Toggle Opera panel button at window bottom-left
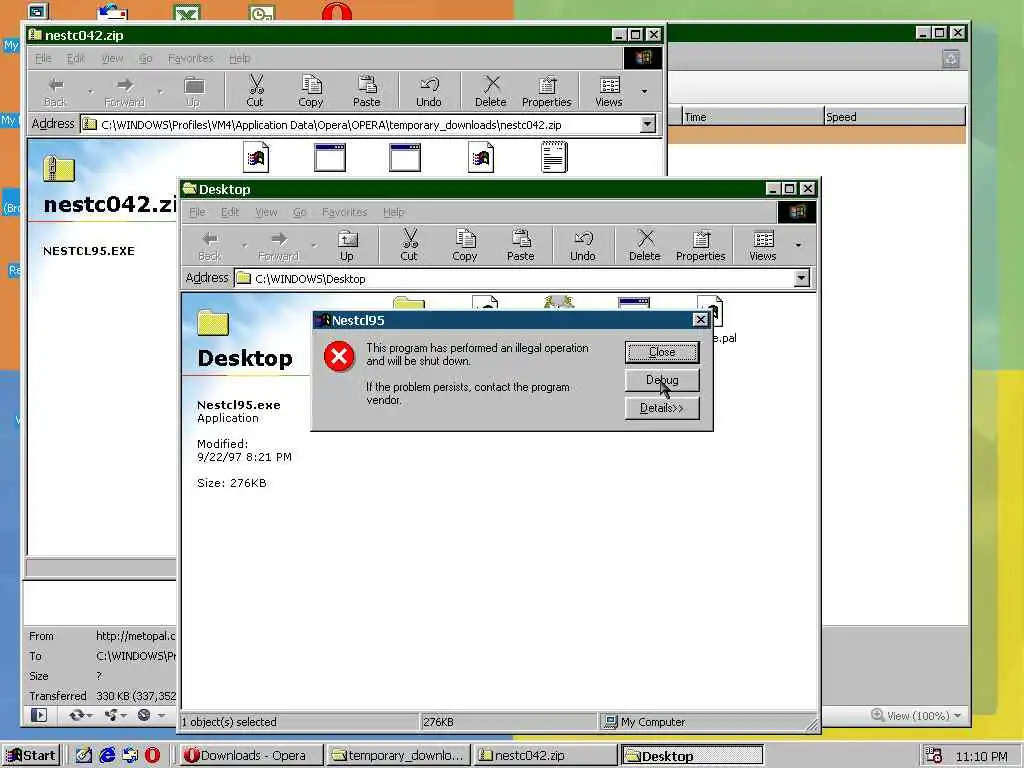The image size is (1024, 768). (x=39, y=715)
